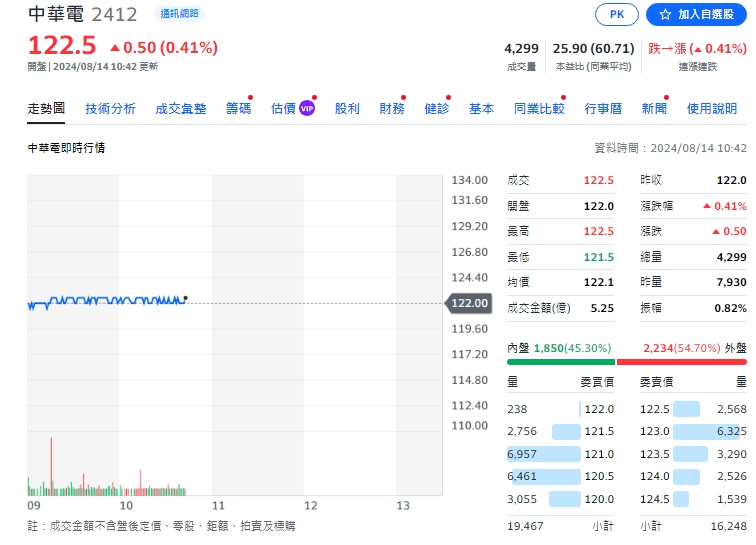The width and height of the screenshot is (756, 545).
Task: Click the ask price 123.5 row
Action: pos(693,454)
